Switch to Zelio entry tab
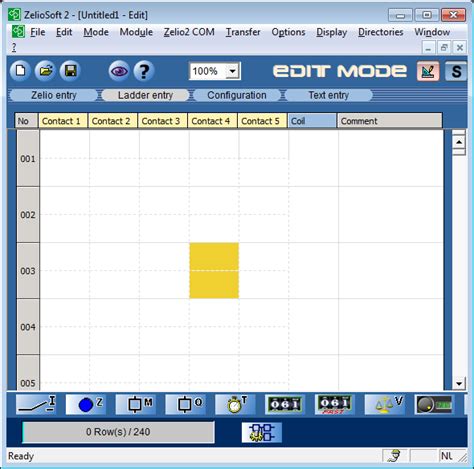474x469 pixels. click(54, 95)
